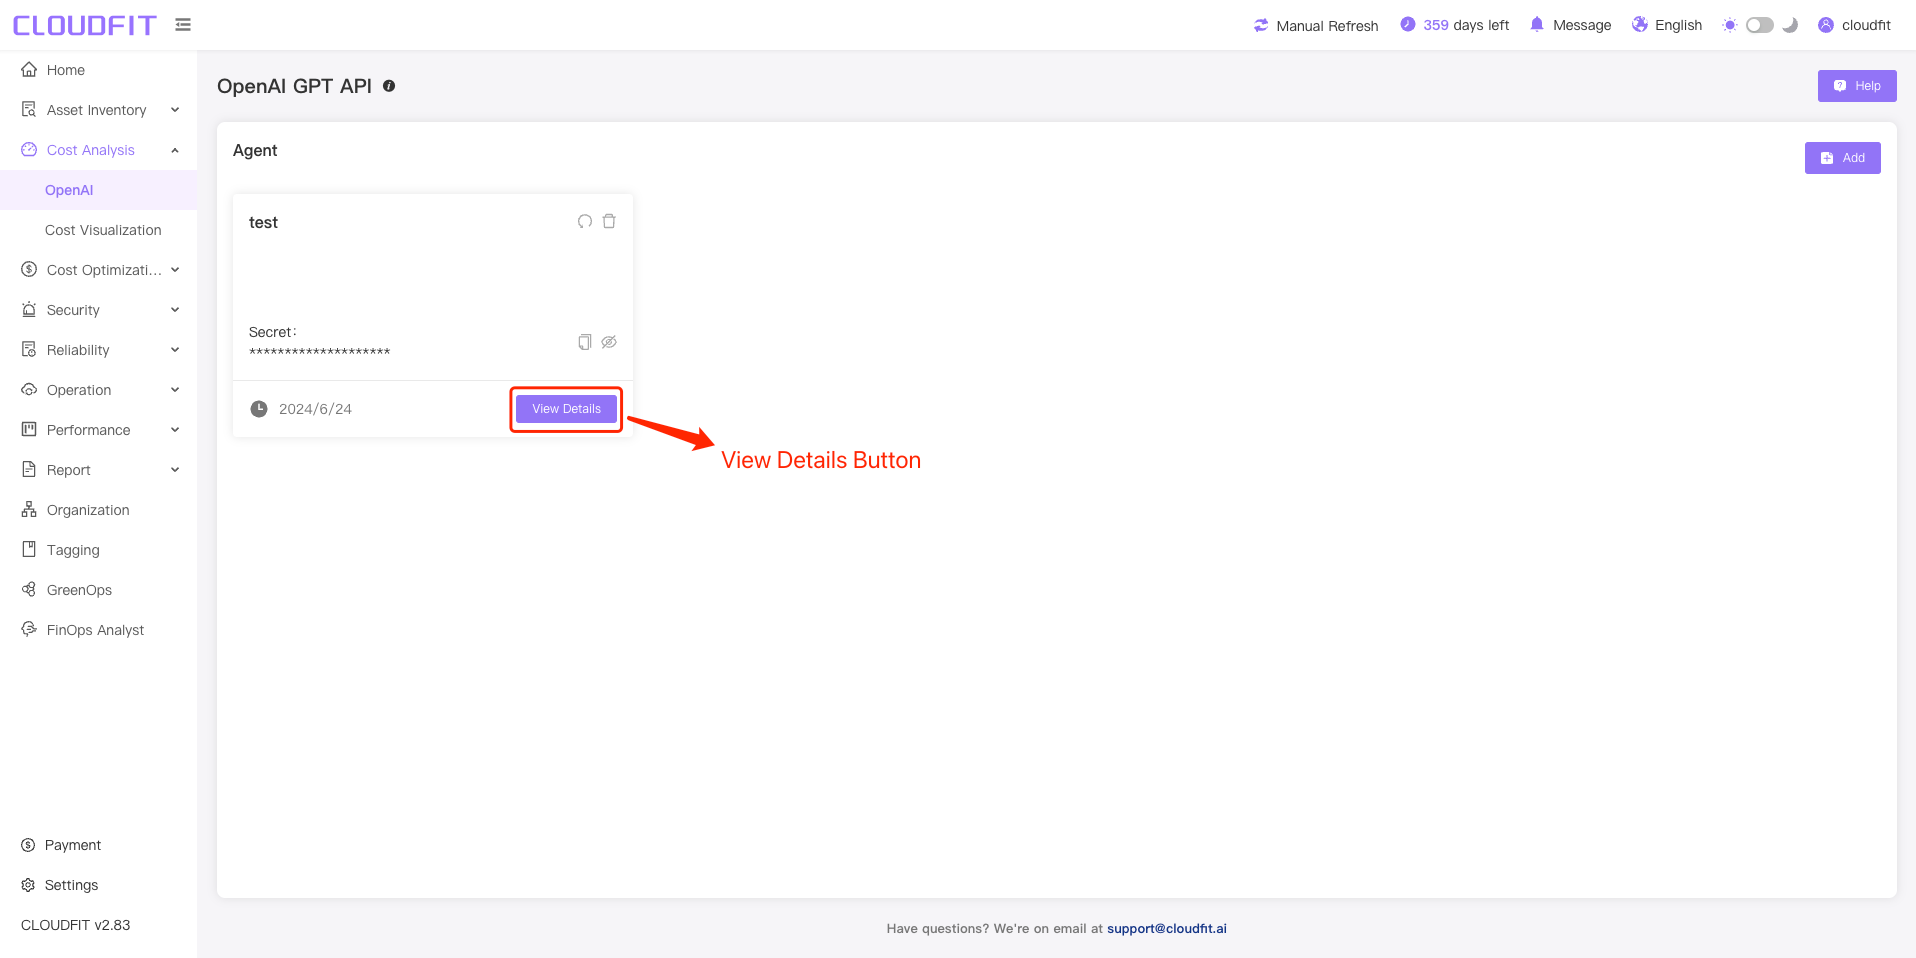Expand the Performance menu chevron
Image resolution: width=1916 pixels, height=958 pixels.
tap(175, 430)
